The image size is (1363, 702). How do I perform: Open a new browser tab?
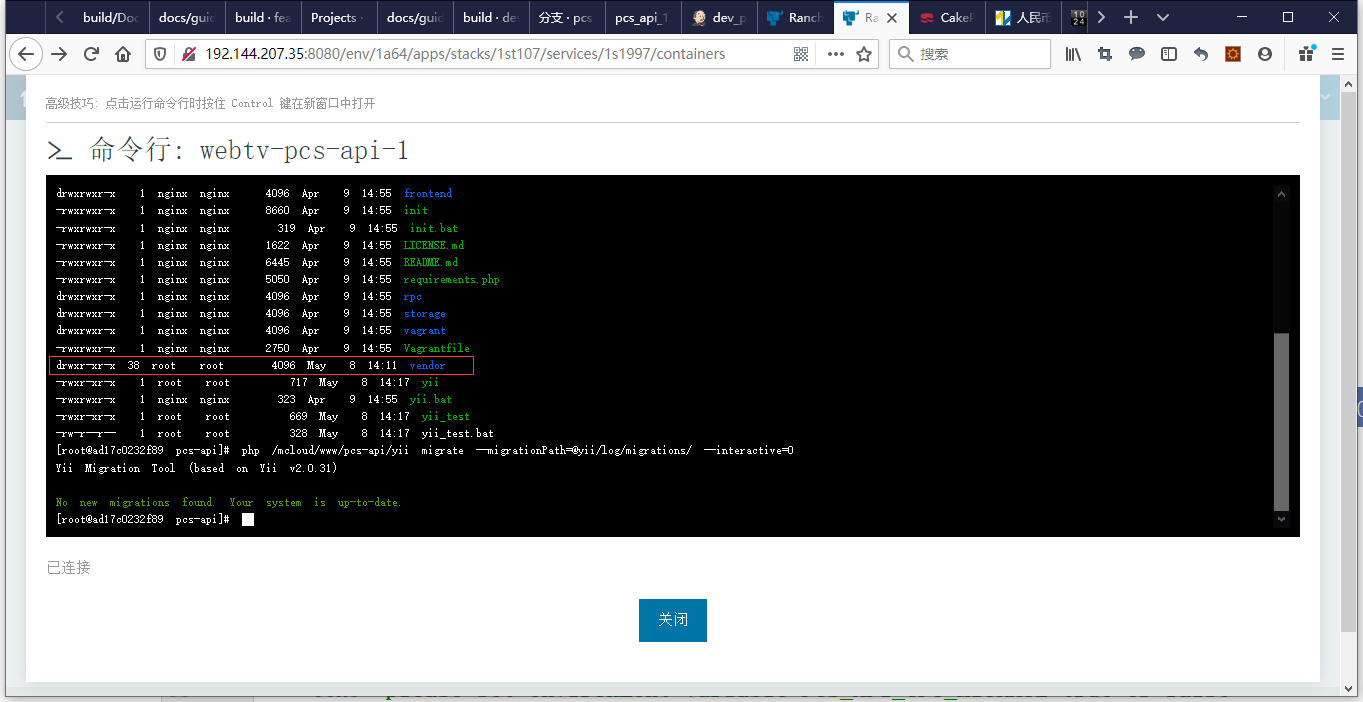click(x=1131, y=17)
